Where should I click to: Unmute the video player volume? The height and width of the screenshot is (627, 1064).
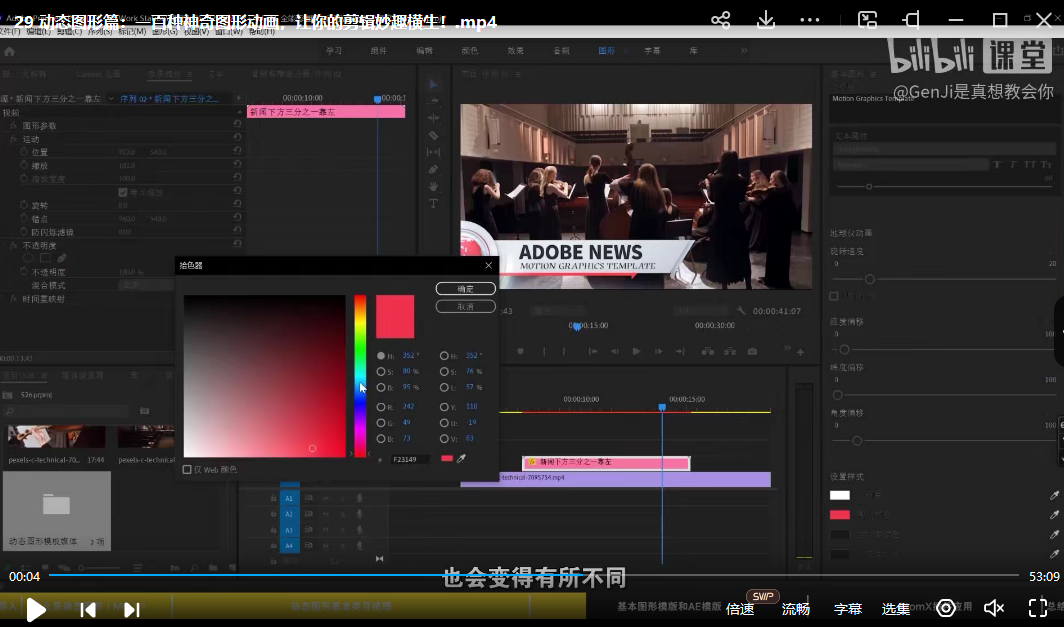click(993, 608)
